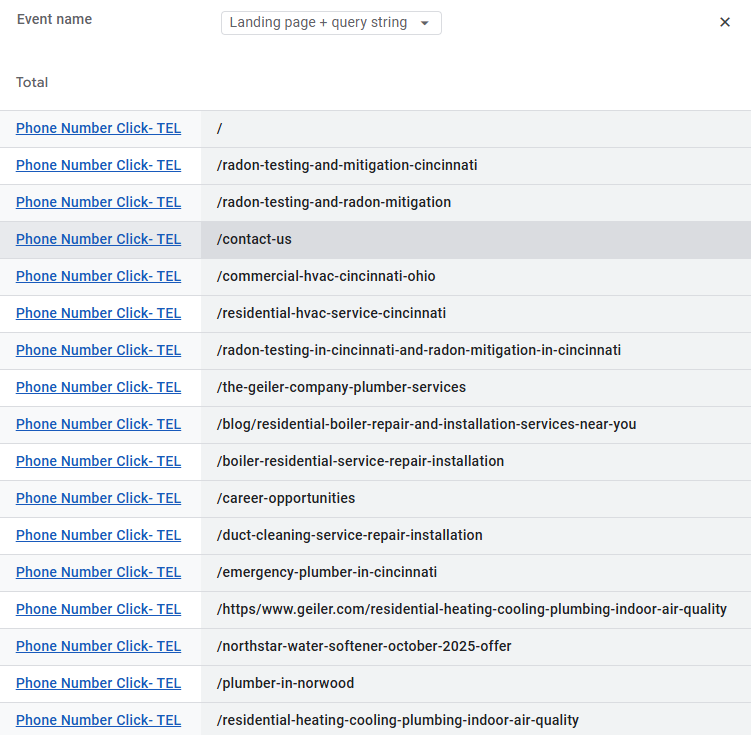Open Phone Number Click- TEL link for /residential-heating-cooling-plumbing-indoor-air-quality
The image size is (751, 735).
point(98,720)
